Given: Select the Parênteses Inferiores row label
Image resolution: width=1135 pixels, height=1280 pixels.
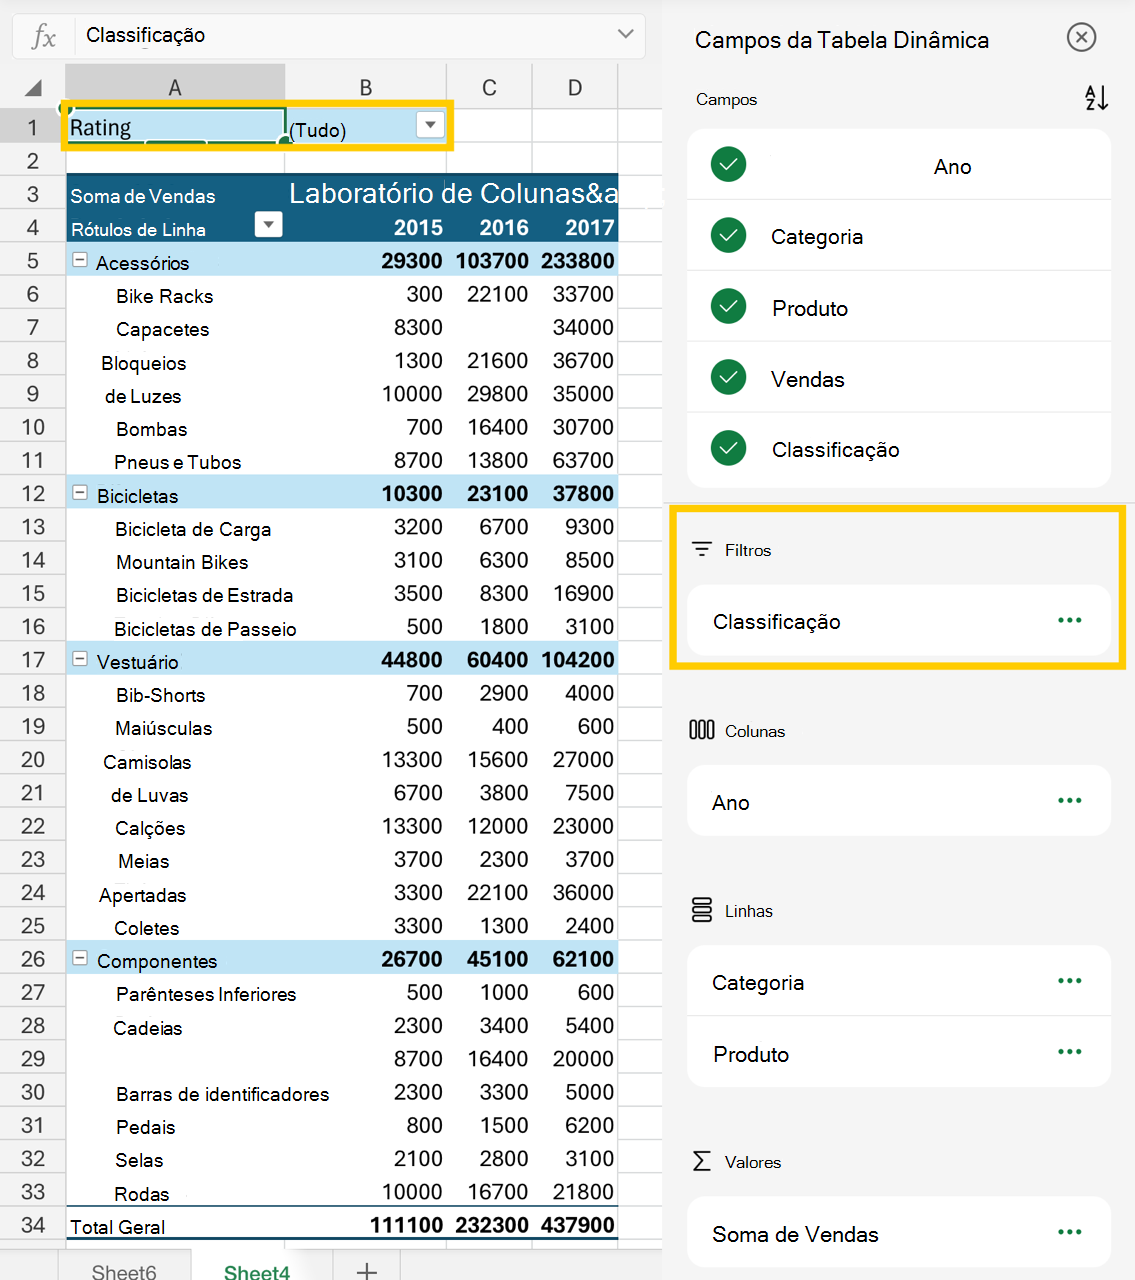Looking at the screenshot, I should tap(206, 994).
